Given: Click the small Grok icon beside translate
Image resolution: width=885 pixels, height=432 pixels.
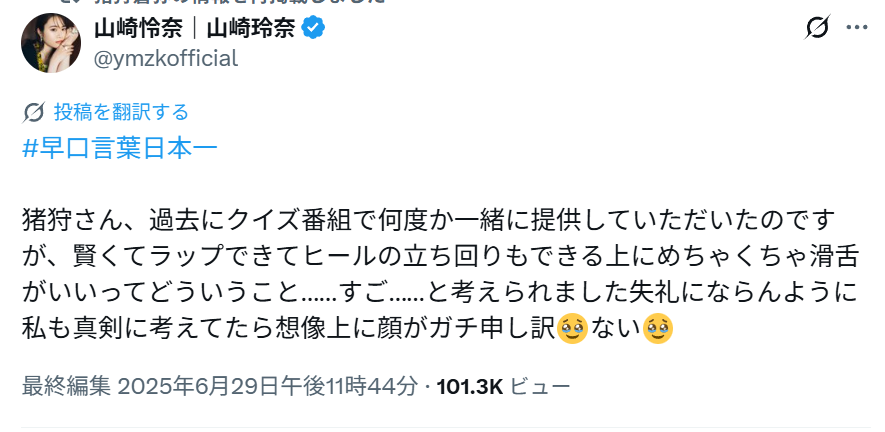Looking at the screenshot, I should click(x=33, y=112).
